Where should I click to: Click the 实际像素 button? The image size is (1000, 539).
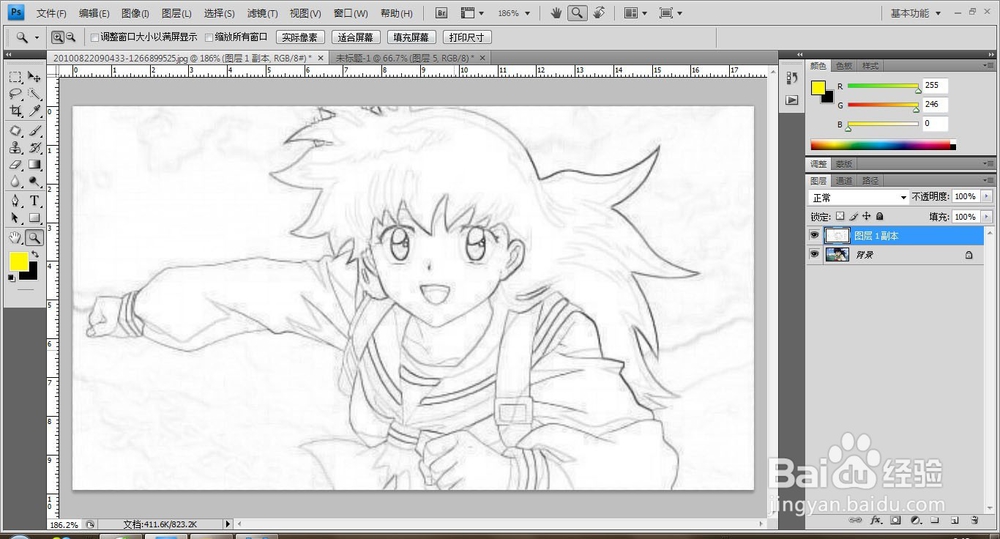point(300,38)
